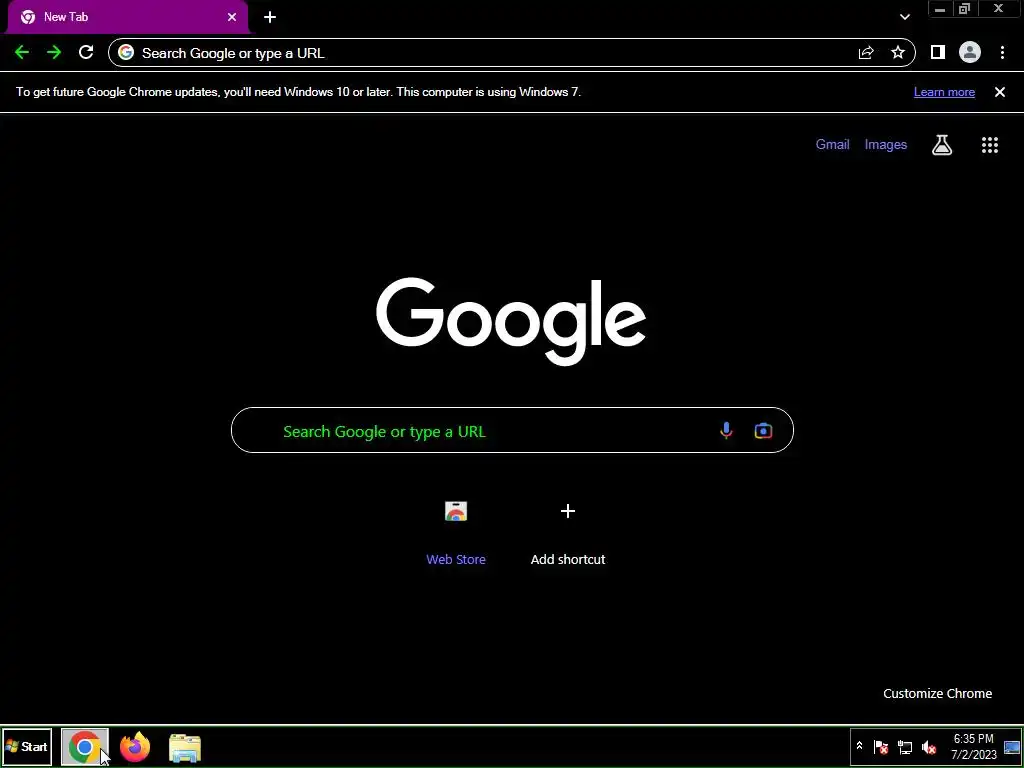This screenshot has height=768, width=1024.
Task: Go back using the green back arrow
Action: tap(22, 53)
